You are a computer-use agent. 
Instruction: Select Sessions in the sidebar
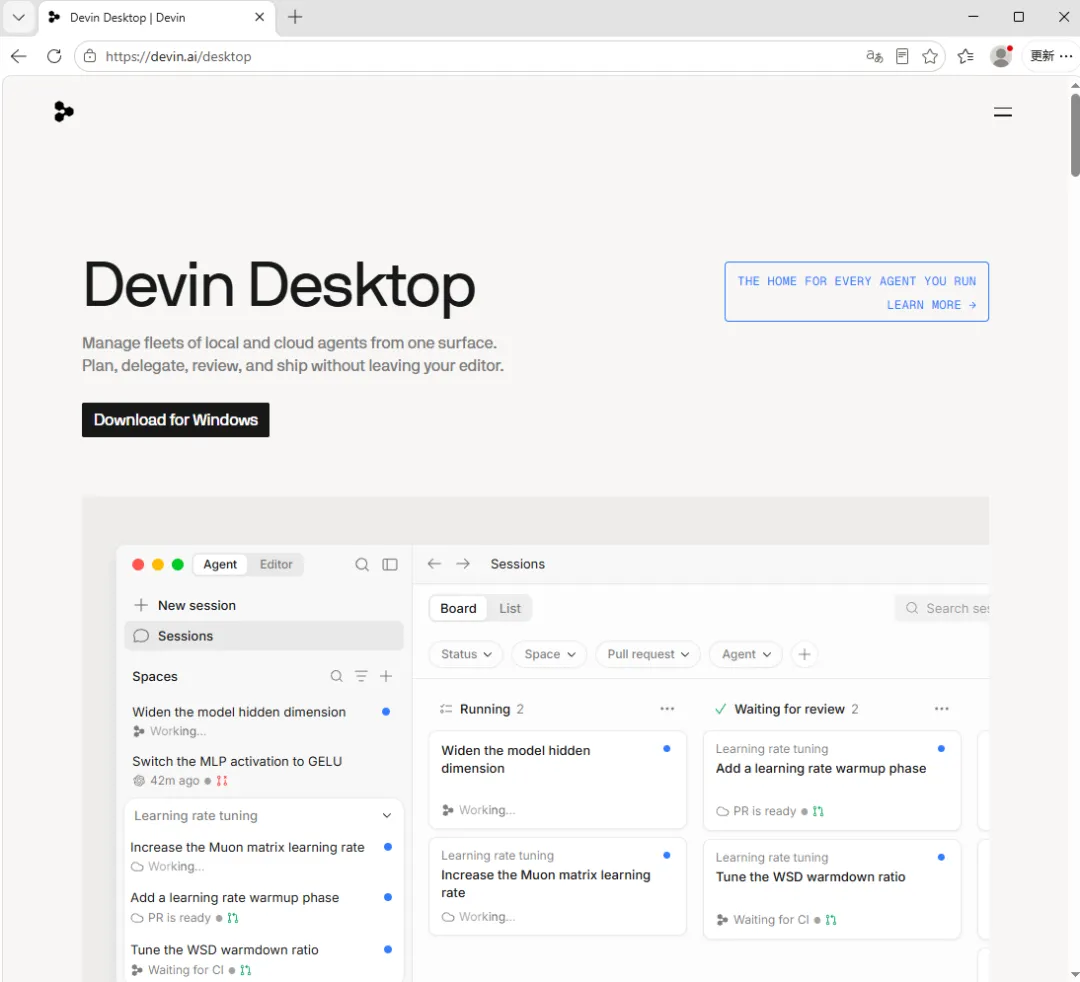pos(264,636)
